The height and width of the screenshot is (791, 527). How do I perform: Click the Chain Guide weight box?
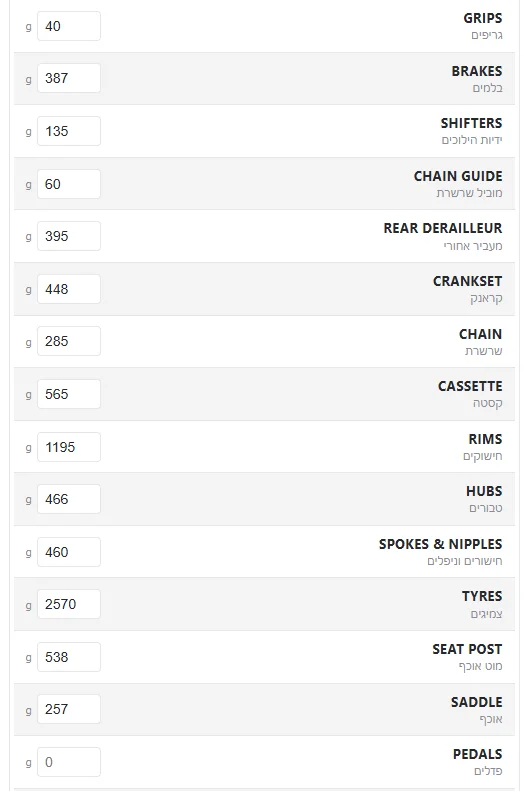pyautogui.click(x=69, y=184)
